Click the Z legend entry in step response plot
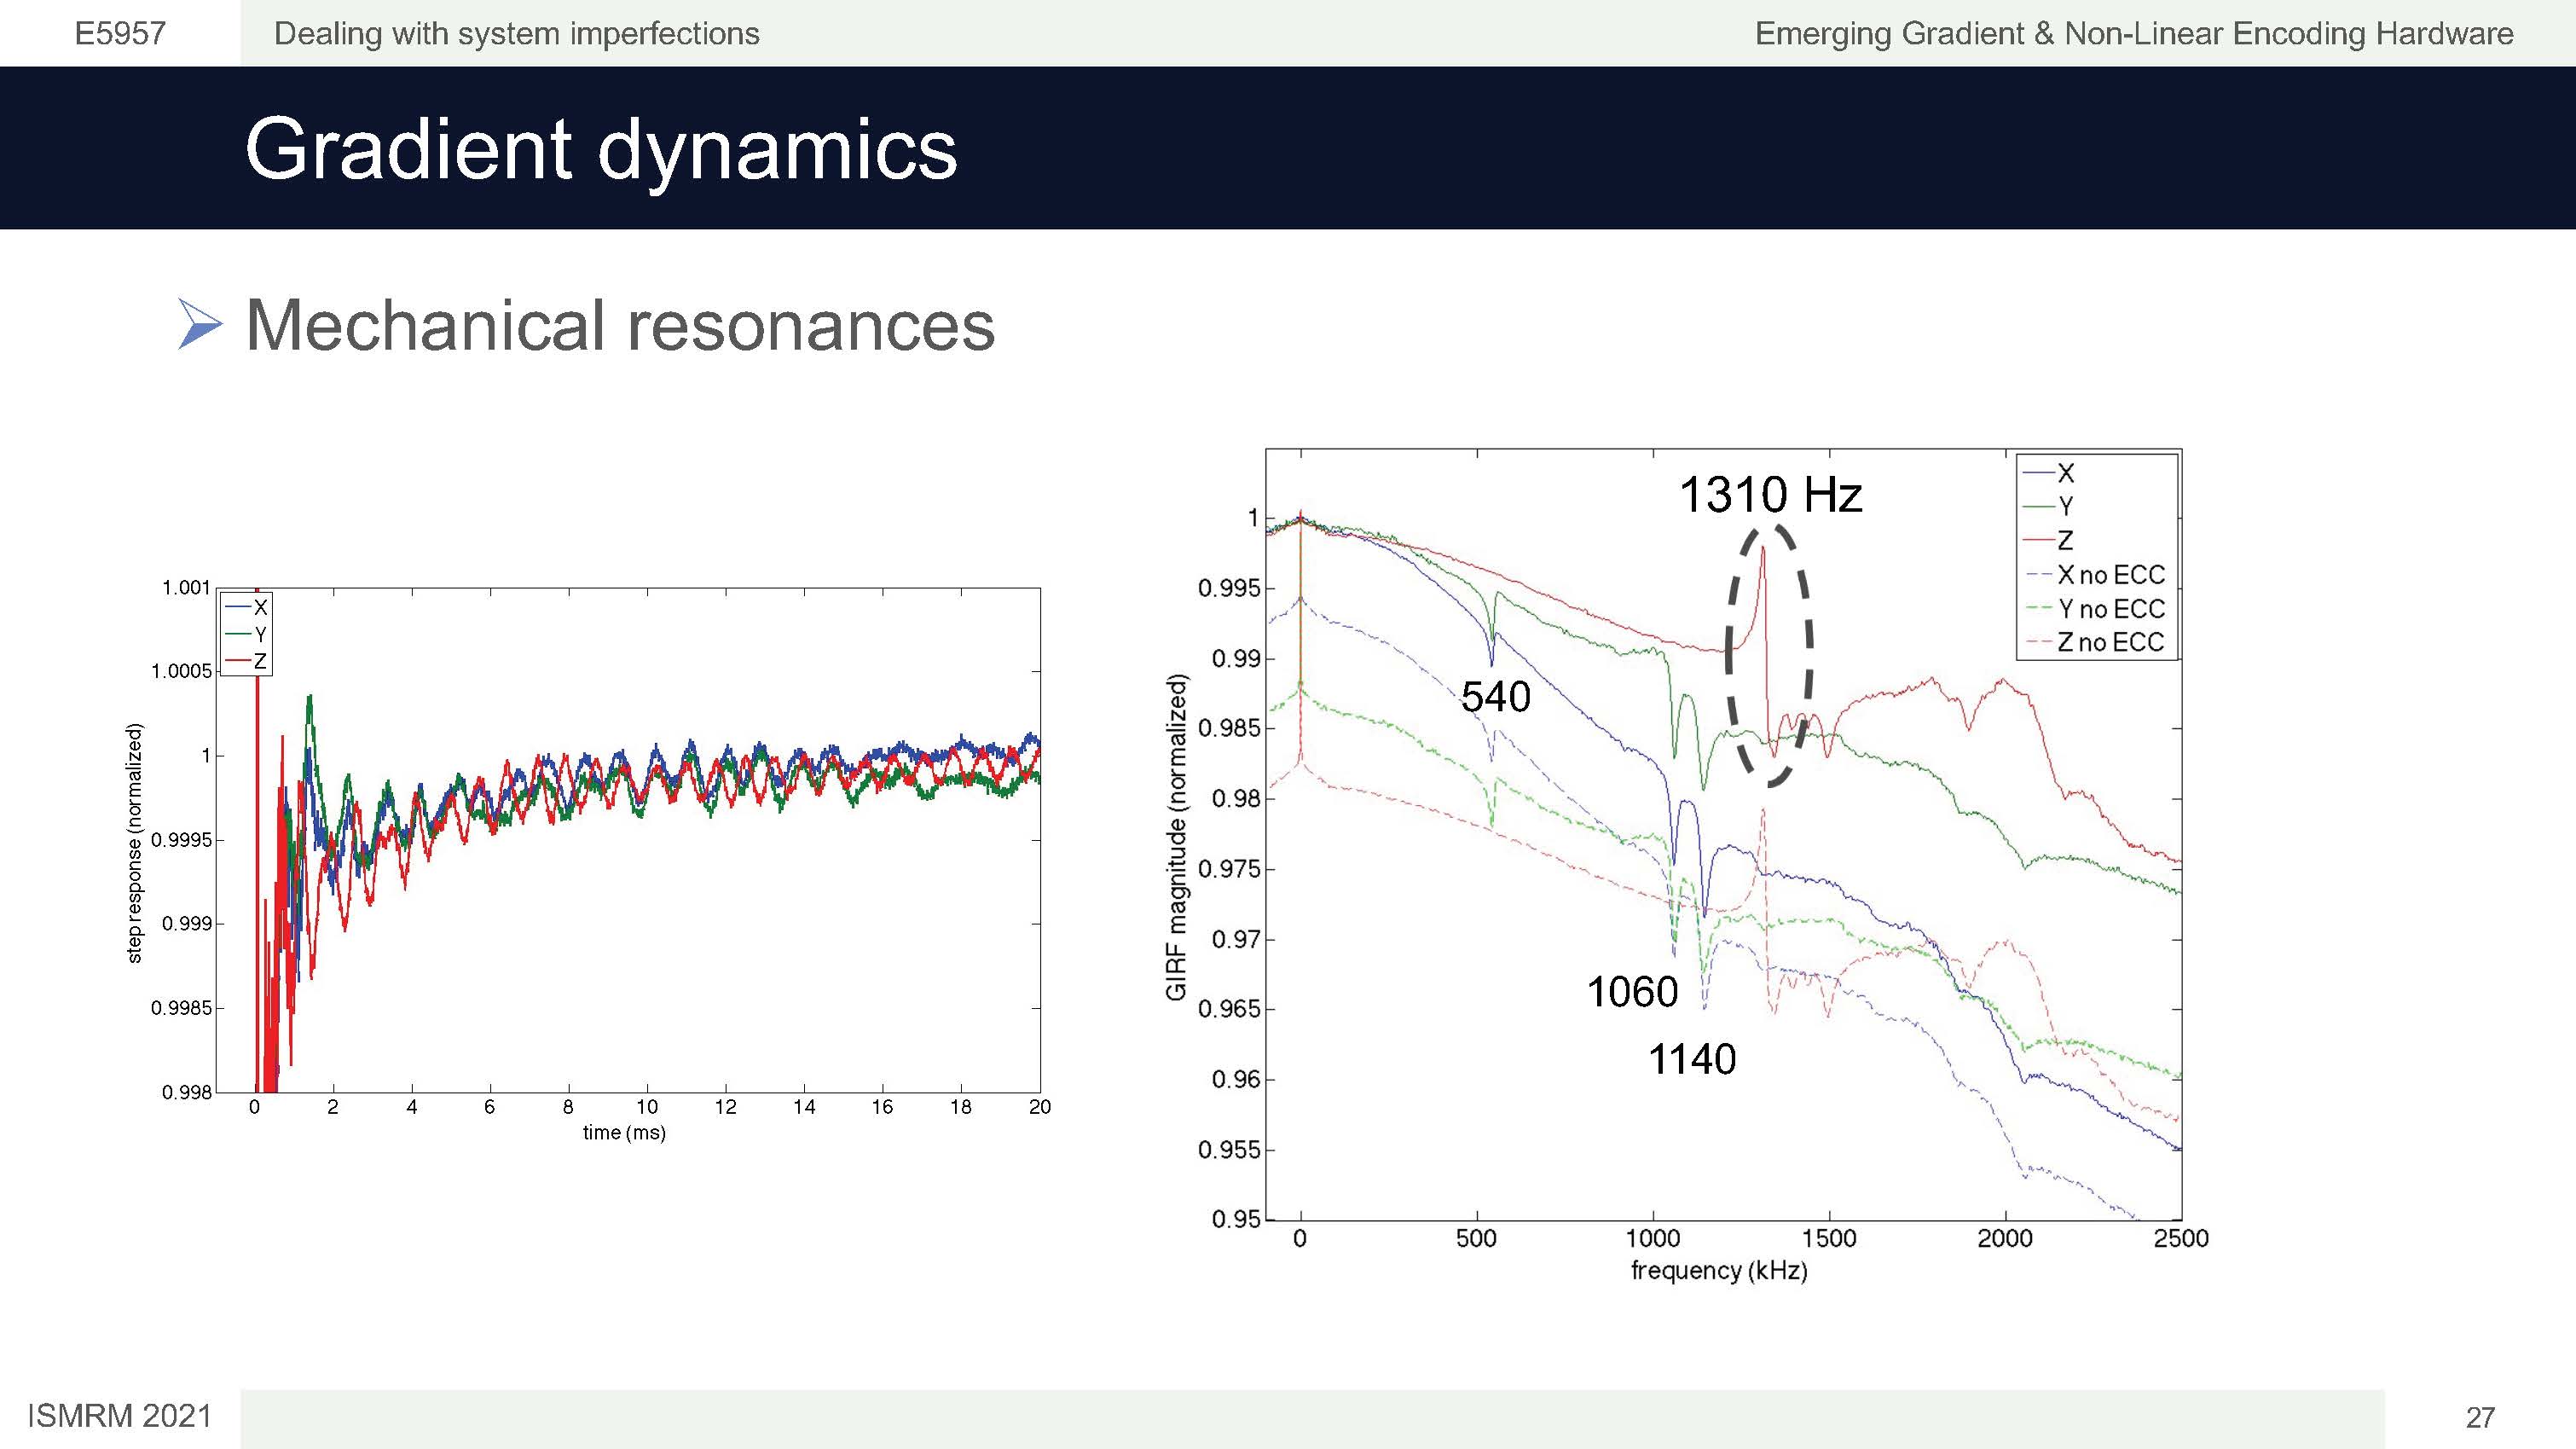Viewport: 2576px width, 1449px height. click(259, 661)
